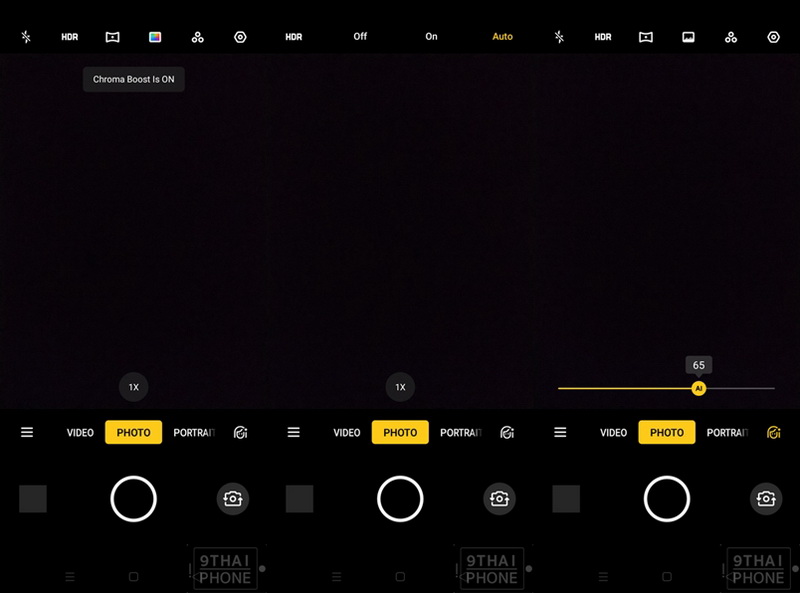Switch wide-angle lens in the beauty slider screen
This screenshot has width=800, height=593.
pos(645,37)
